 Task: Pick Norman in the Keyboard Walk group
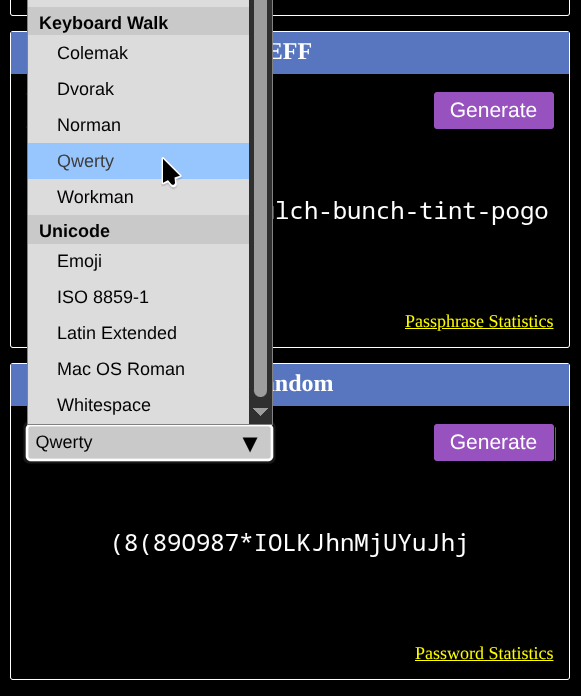tap(138, 125)
